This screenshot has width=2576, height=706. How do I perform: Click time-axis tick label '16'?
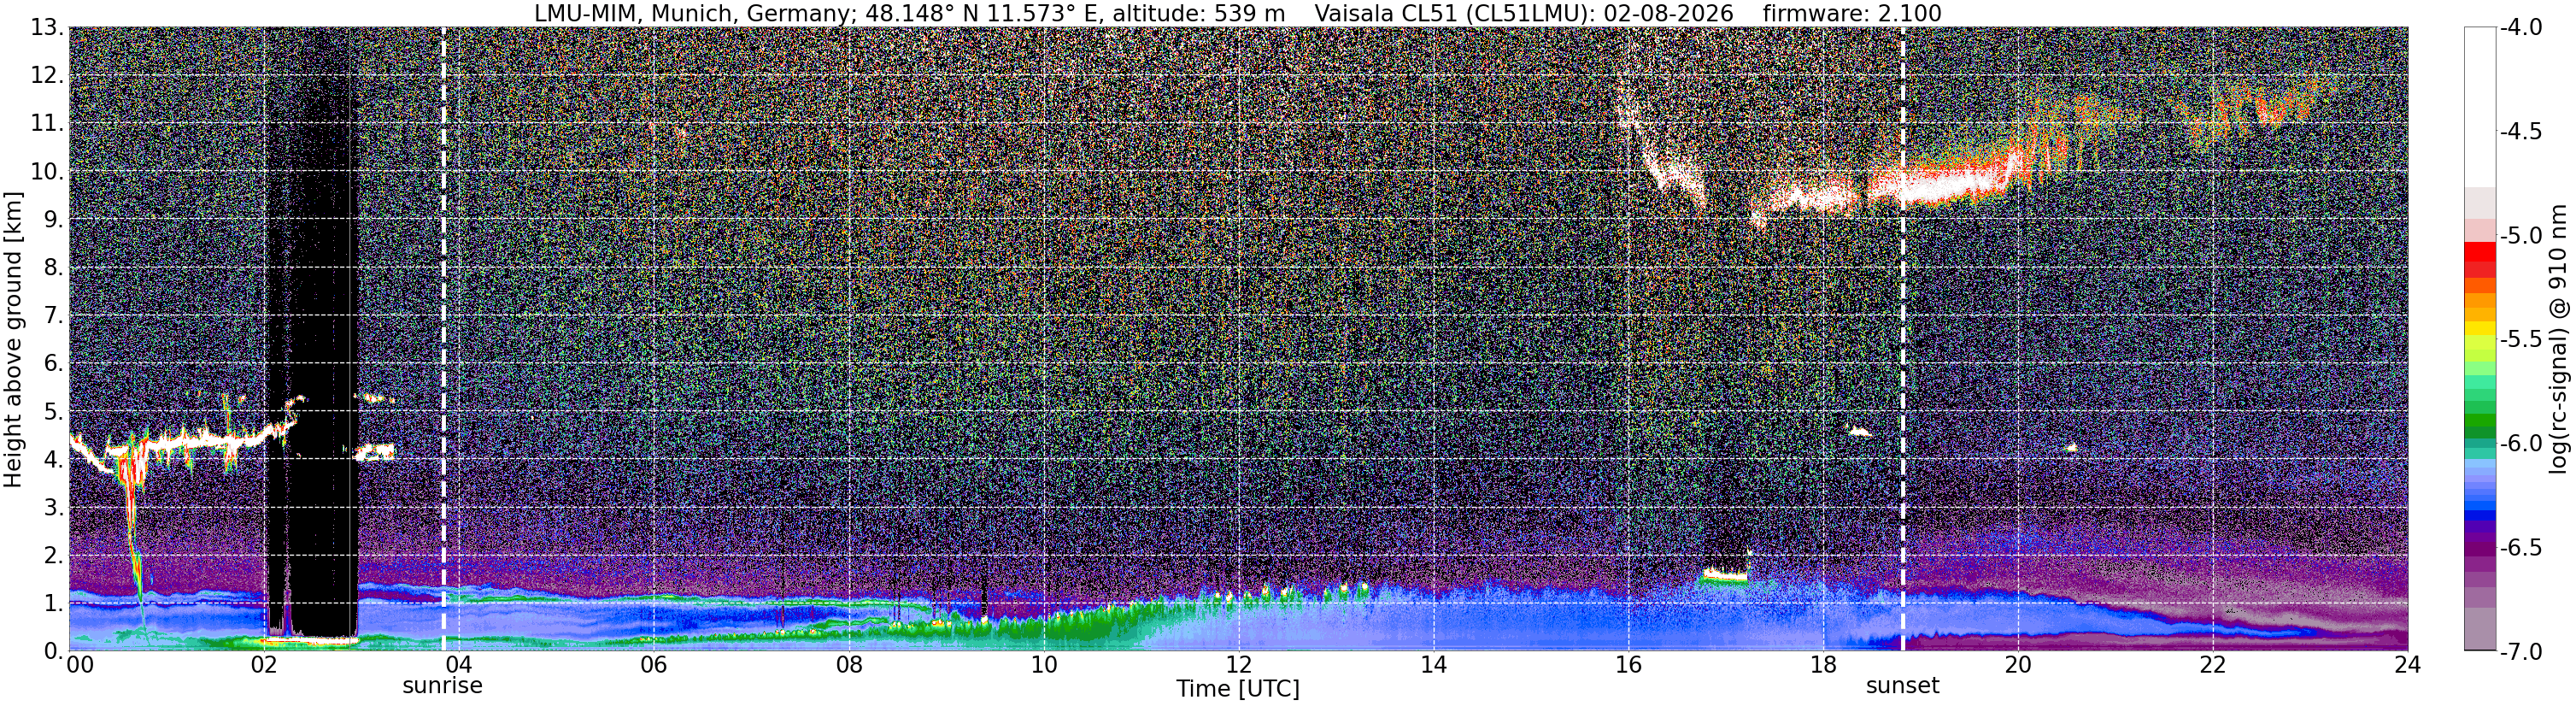[1628, 665]
